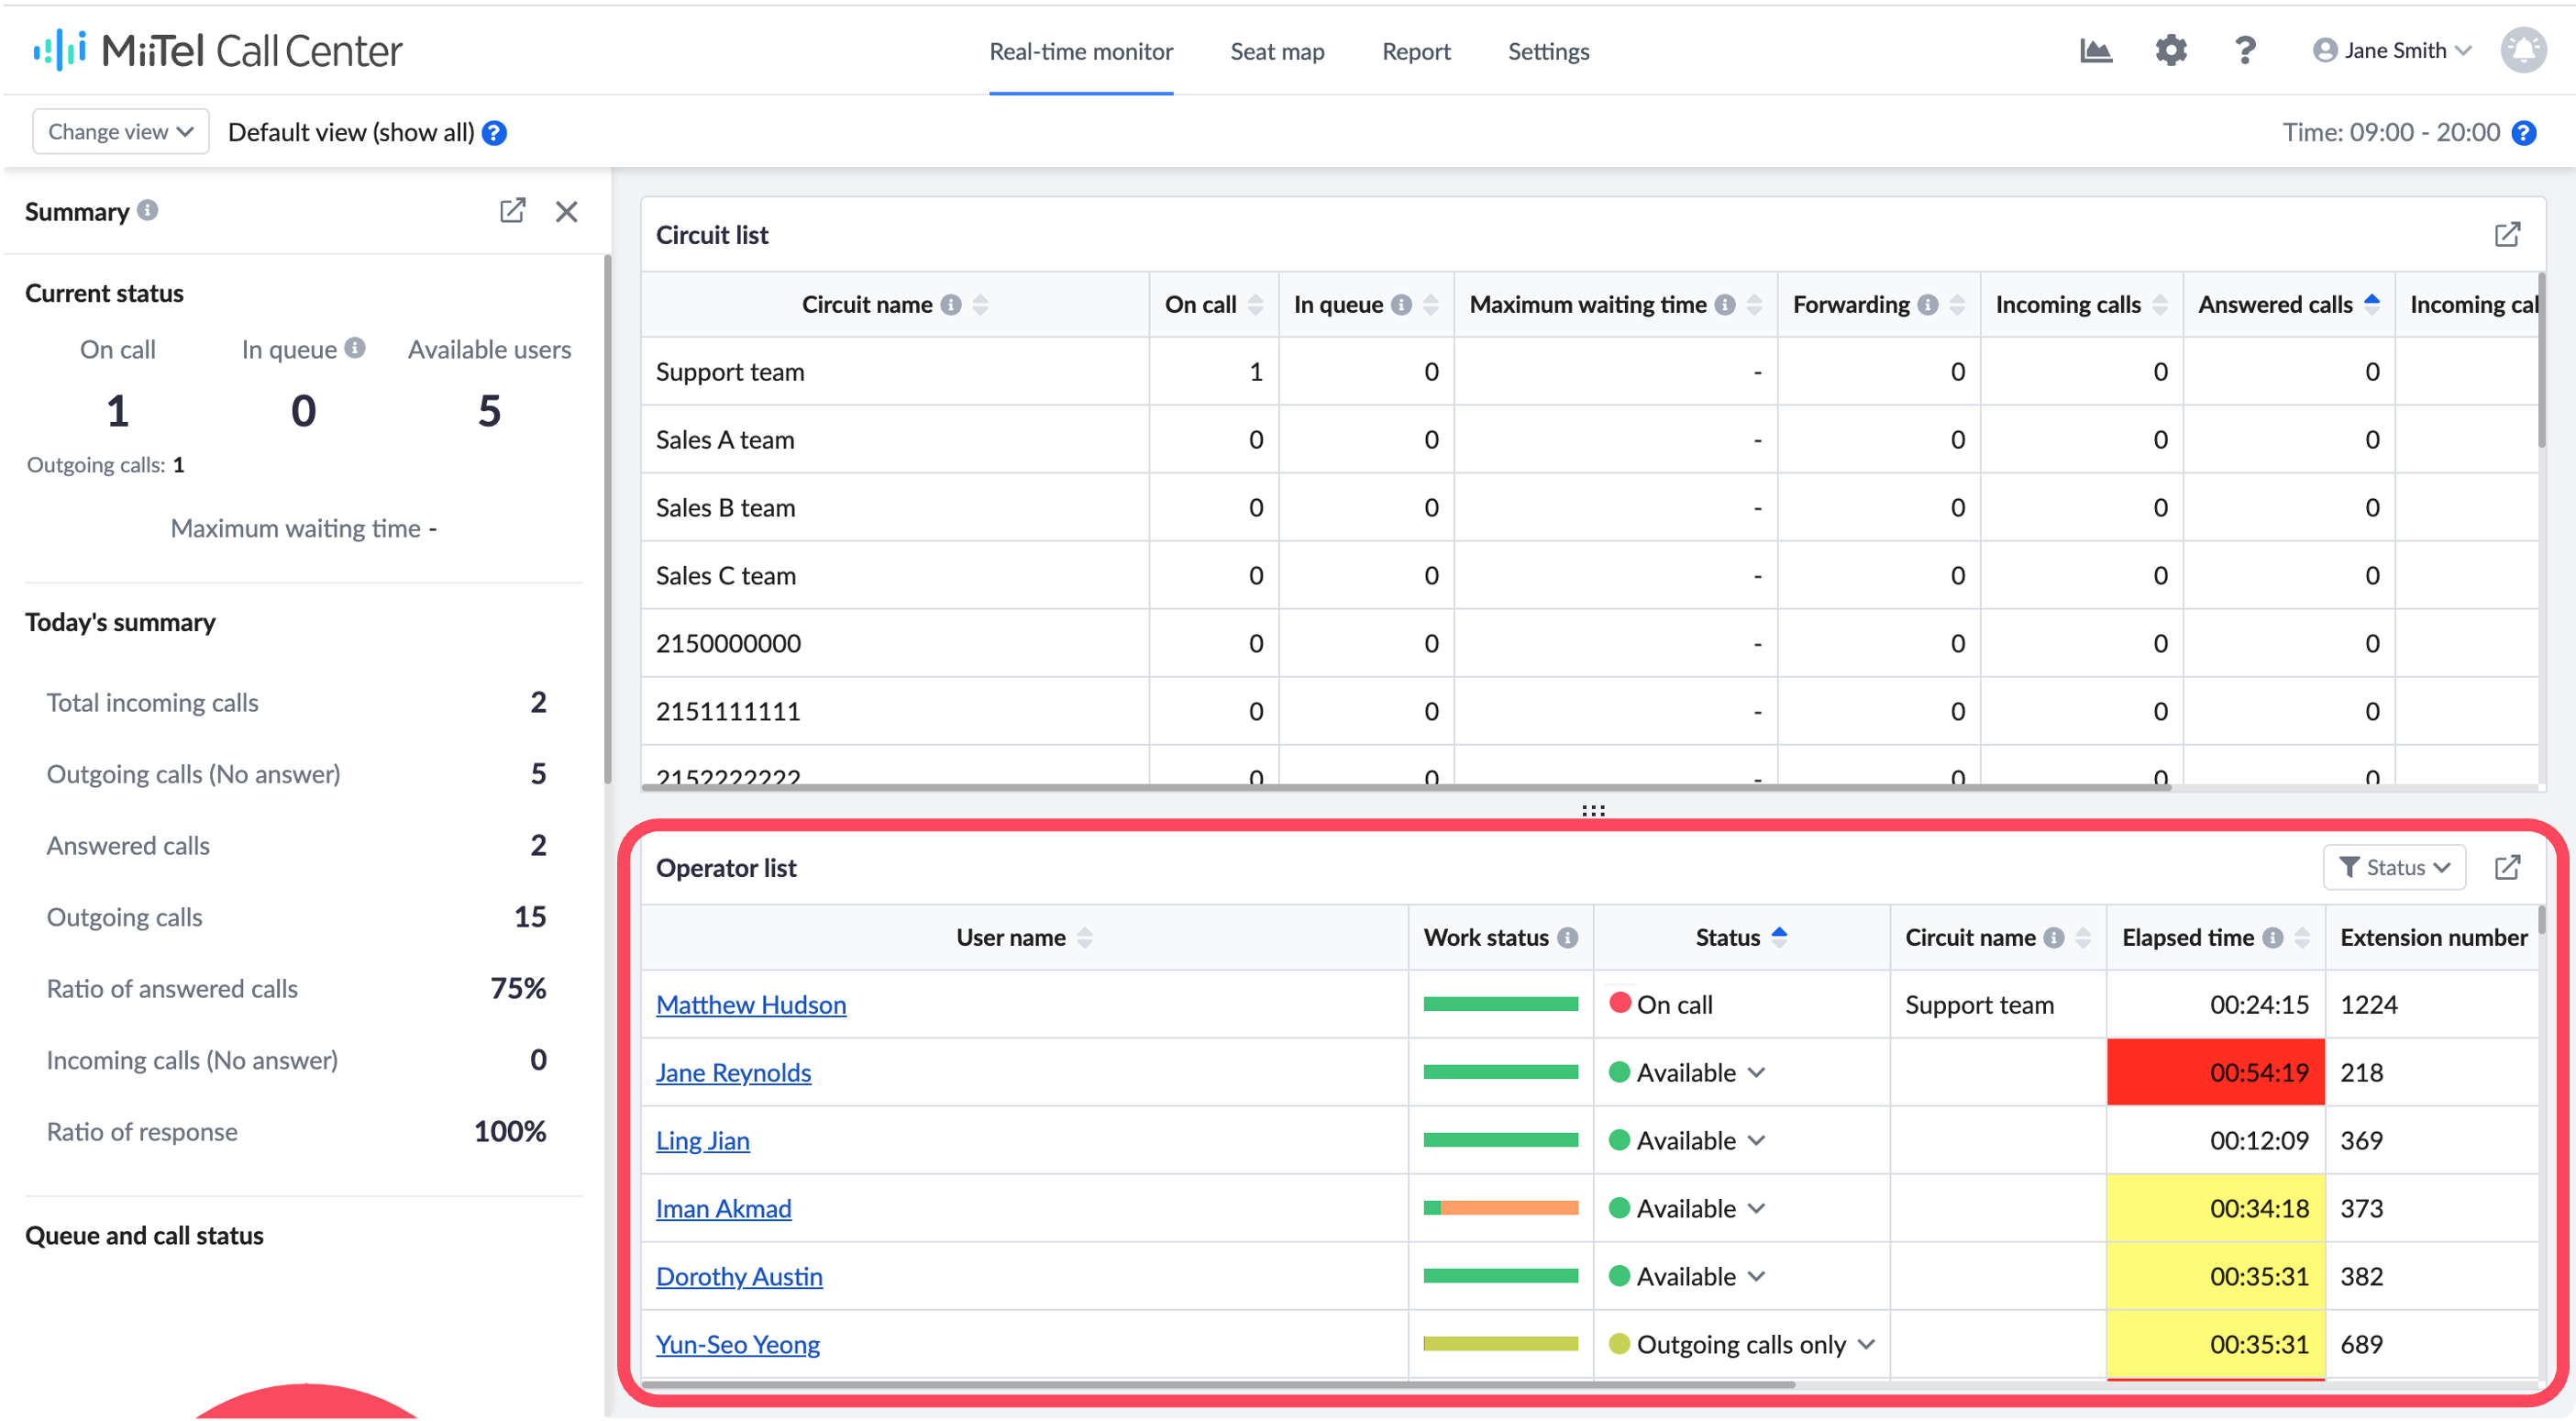
Task: Click help icon beside Default view label
Action: click(494, 132)
